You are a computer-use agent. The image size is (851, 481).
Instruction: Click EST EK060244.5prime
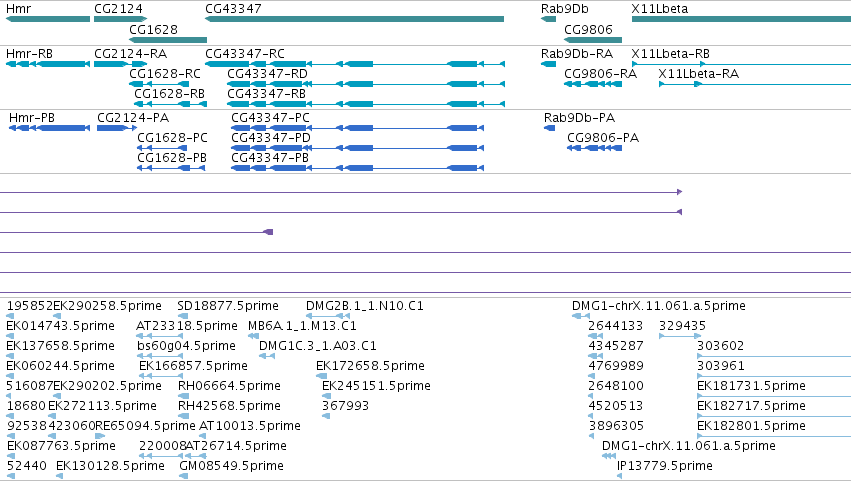tap(9, 376)
